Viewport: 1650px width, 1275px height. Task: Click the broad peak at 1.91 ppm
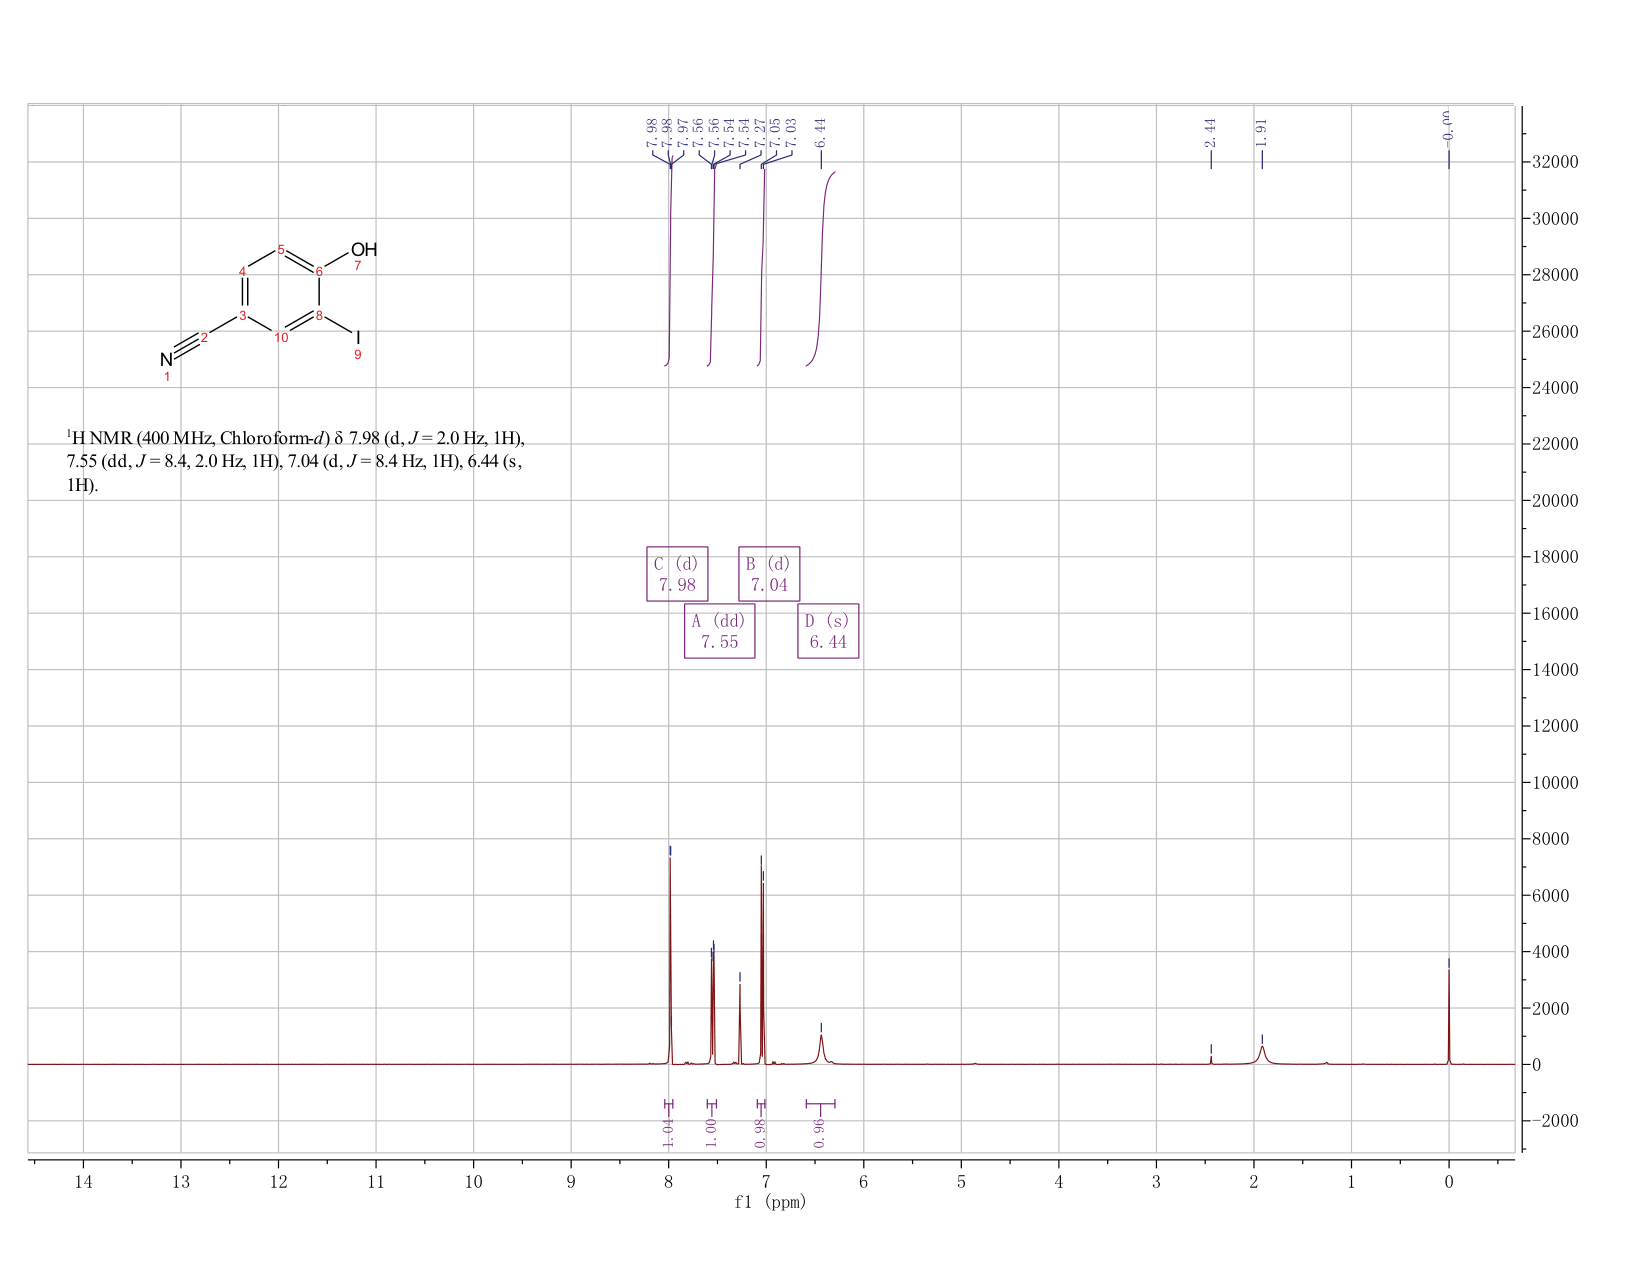coord(1262,1054)
